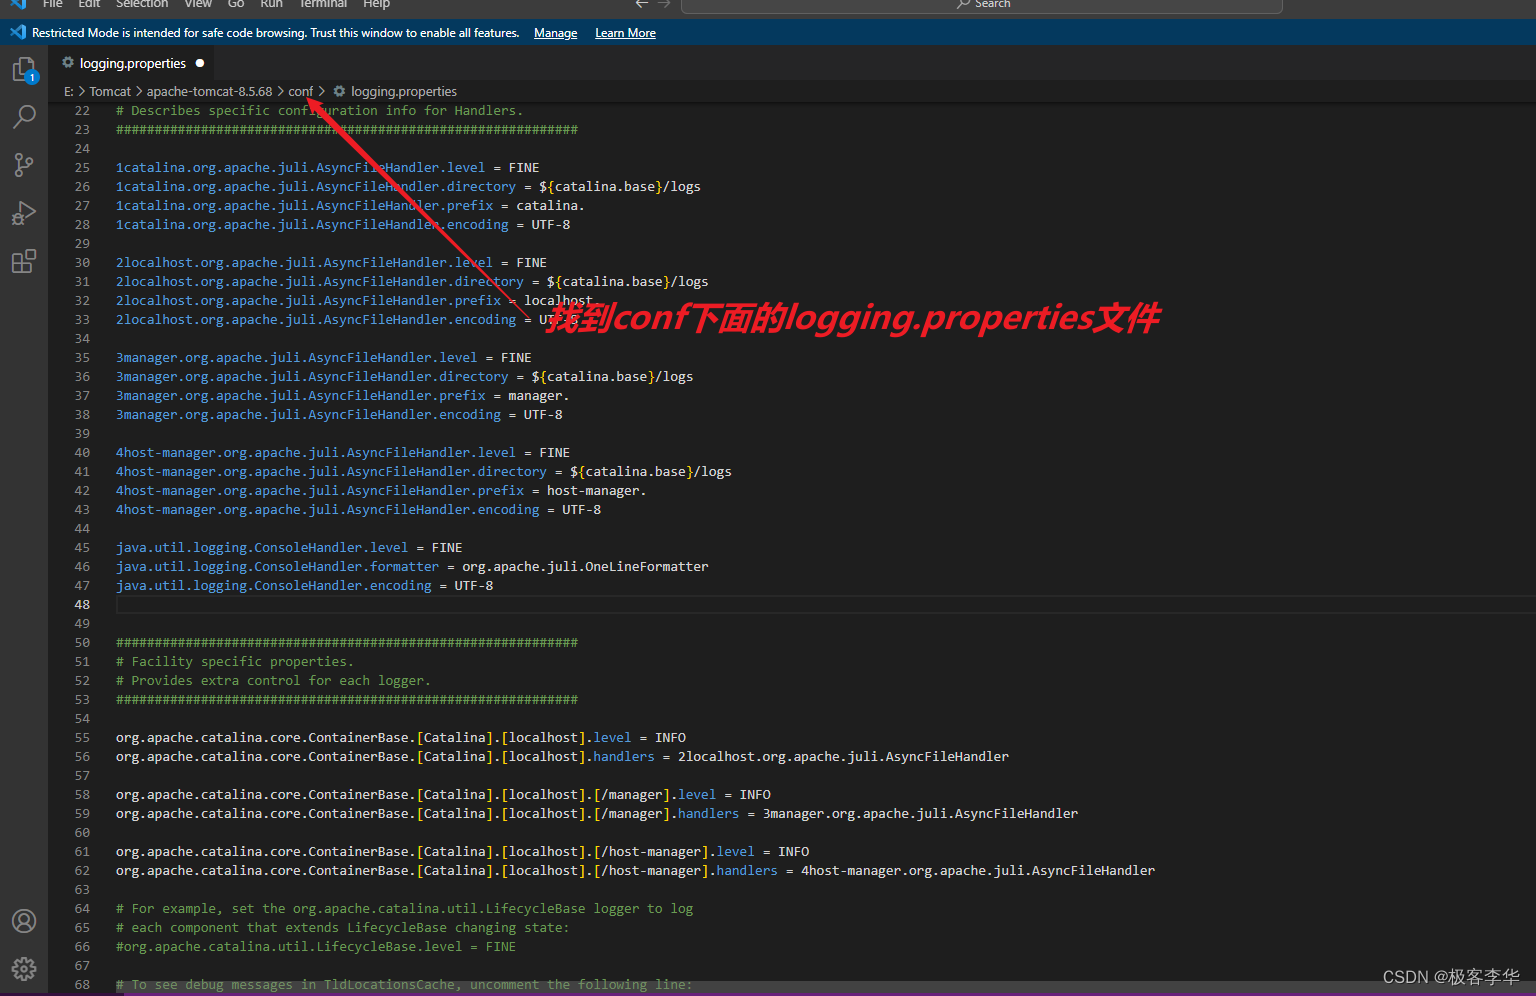Click the navigate forward arrow
The width and height of the screenshot is (1536, 996).
663,4
